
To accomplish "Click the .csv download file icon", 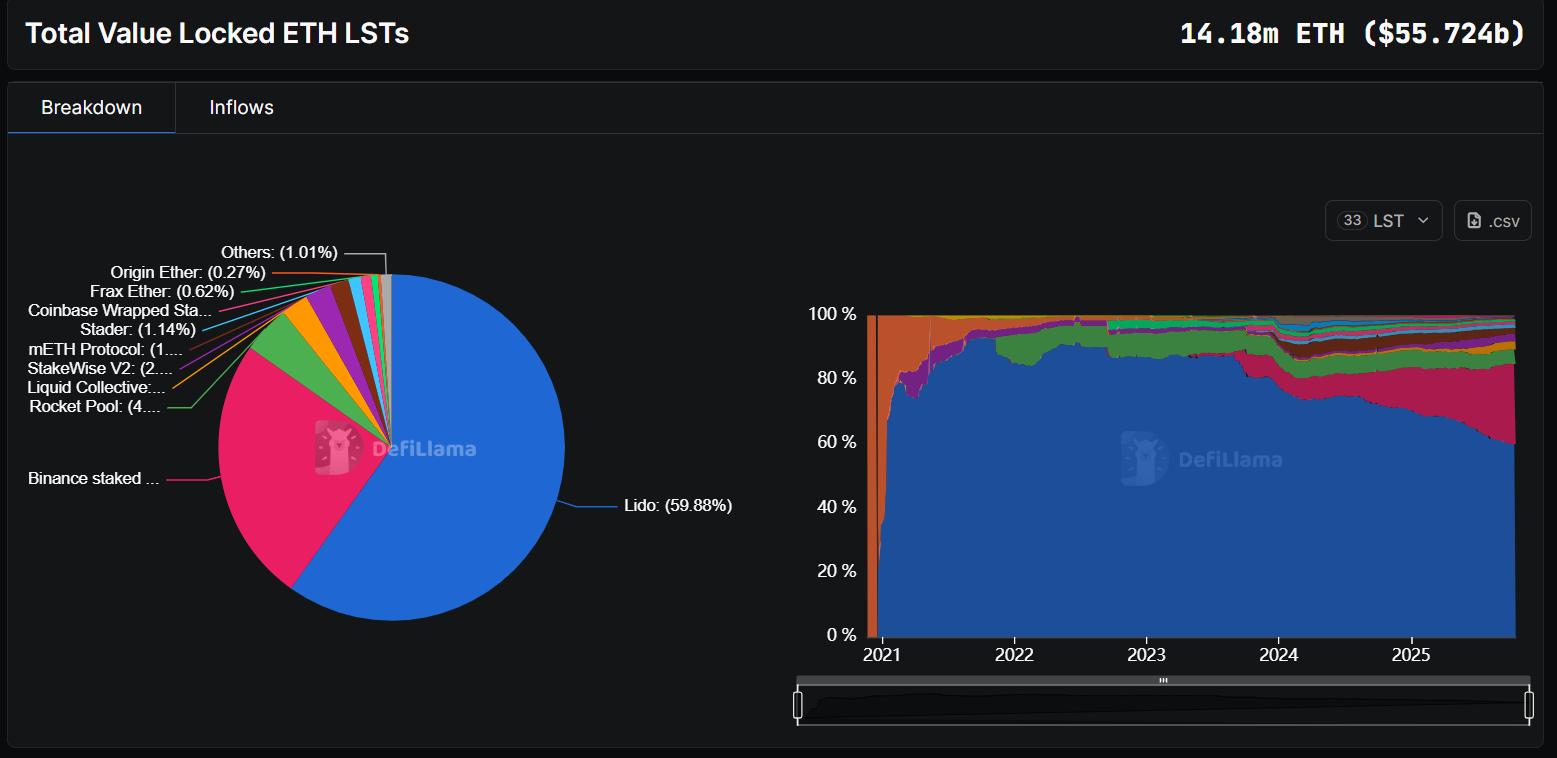I will click(x=1474, y=221).
